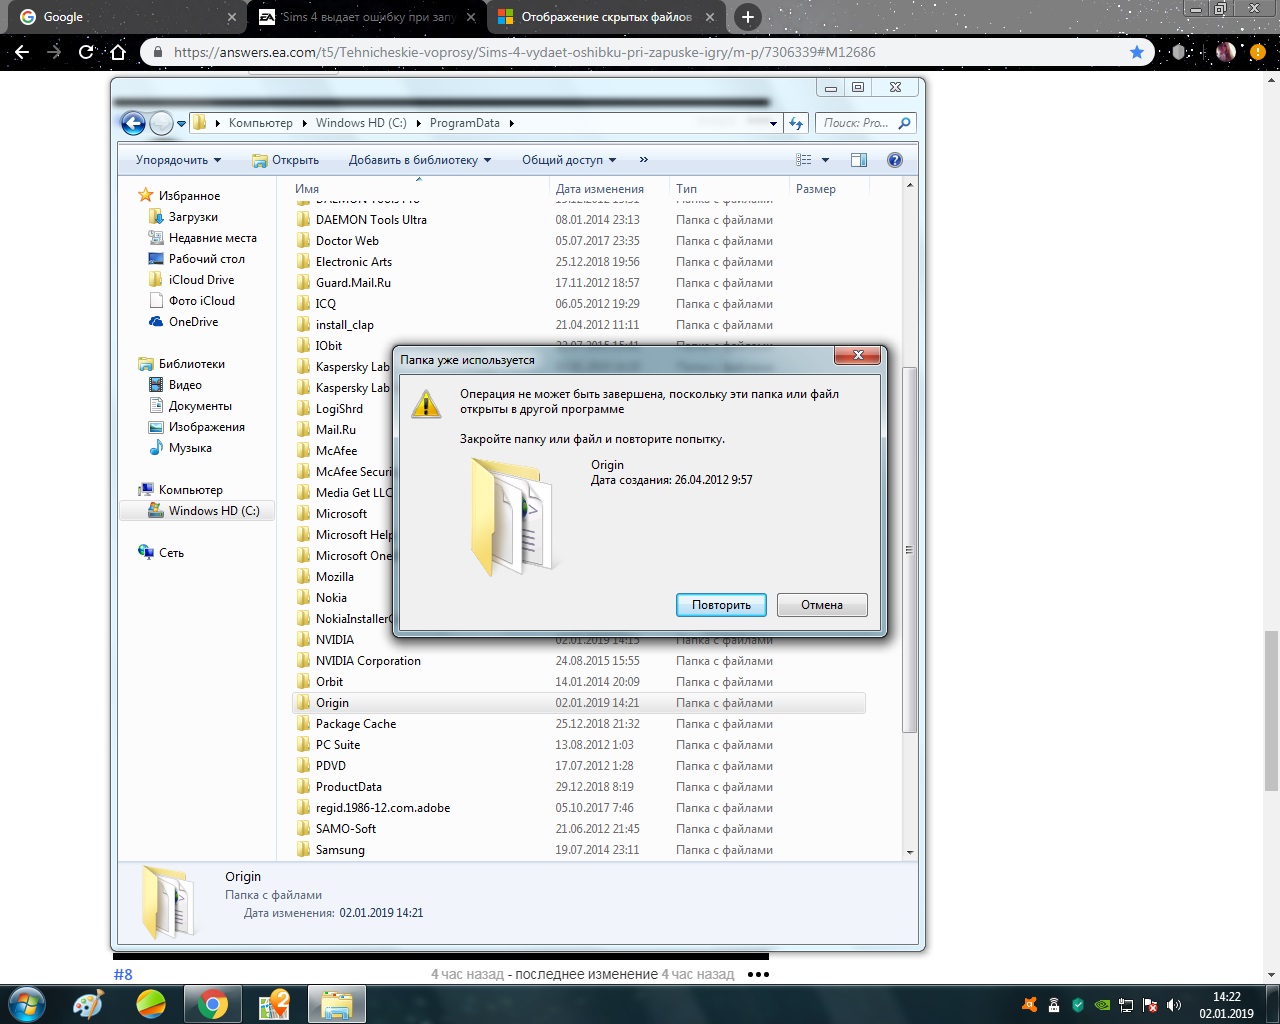Select 'Избранное' in navigation pane
1280x1024 pixels.
(x=189, y=196)
